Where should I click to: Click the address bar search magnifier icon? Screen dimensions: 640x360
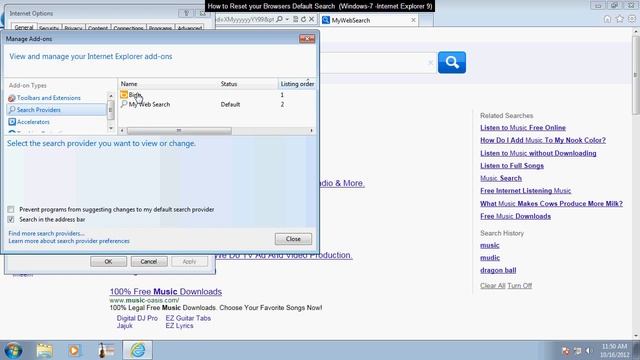[x=279, y=19]
